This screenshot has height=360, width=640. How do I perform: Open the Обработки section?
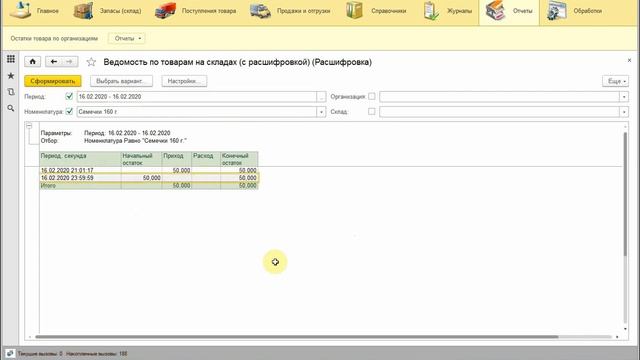[x=574, y=11]
